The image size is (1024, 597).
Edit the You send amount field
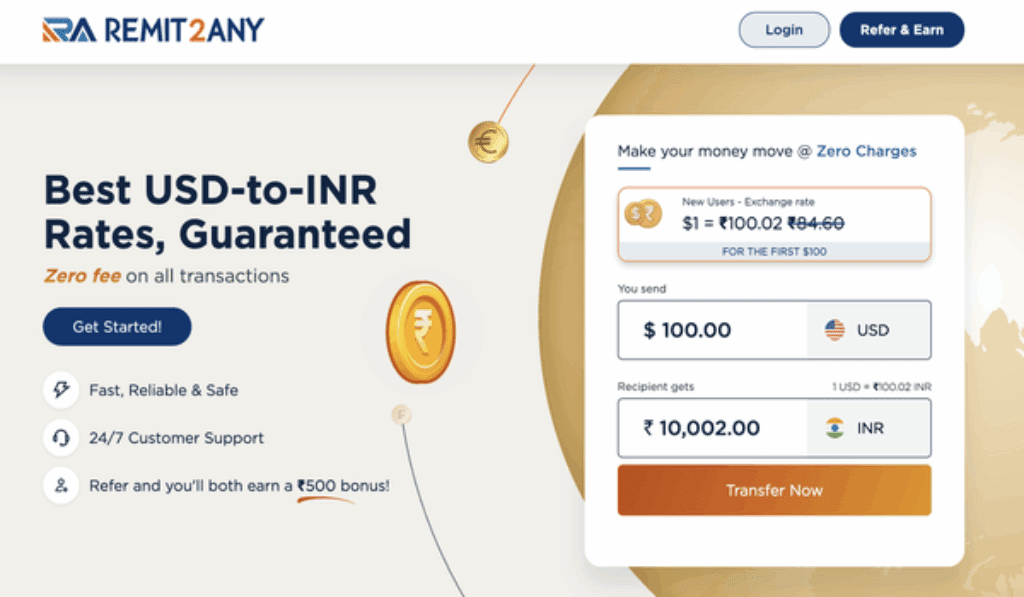pos(712,330)
